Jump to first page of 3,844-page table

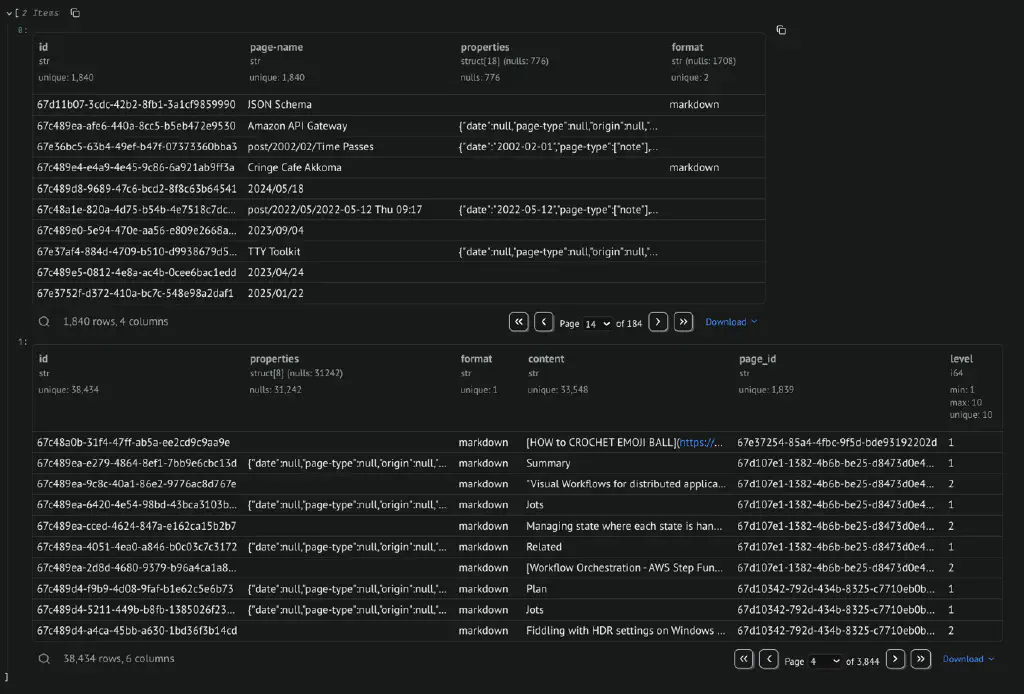[744, 659]
